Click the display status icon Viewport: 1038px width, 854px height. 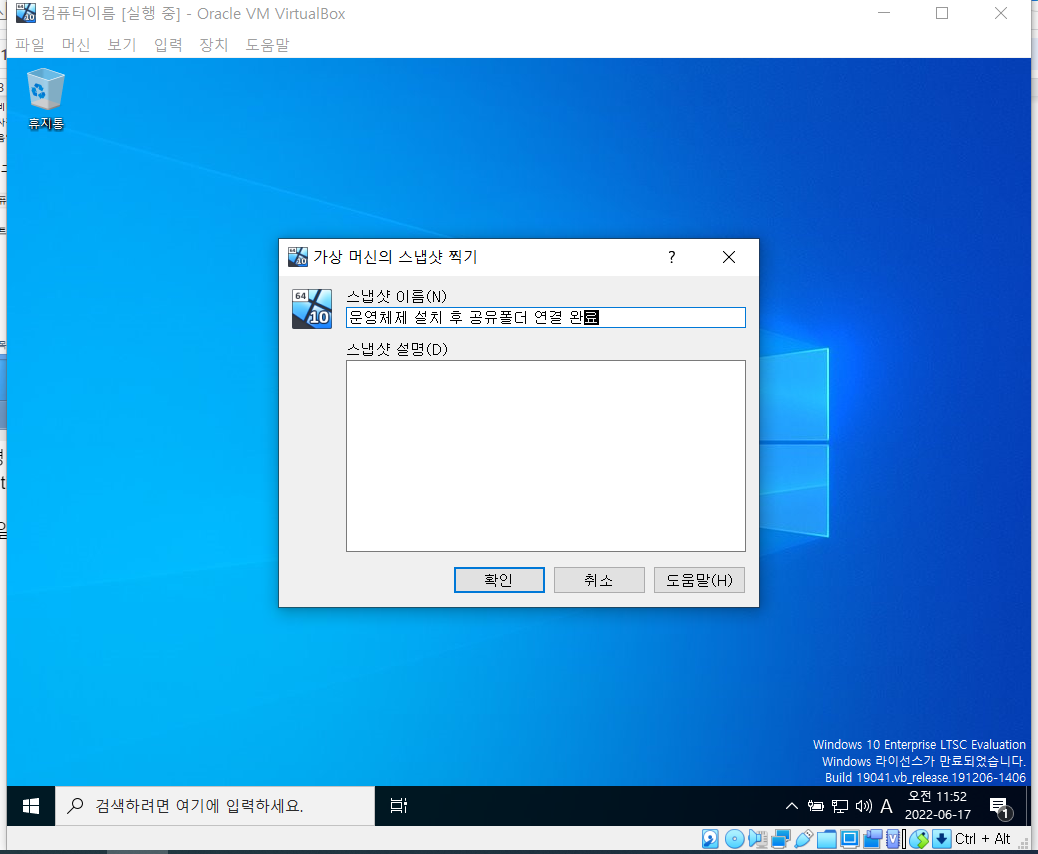click(x=849, y=839)
